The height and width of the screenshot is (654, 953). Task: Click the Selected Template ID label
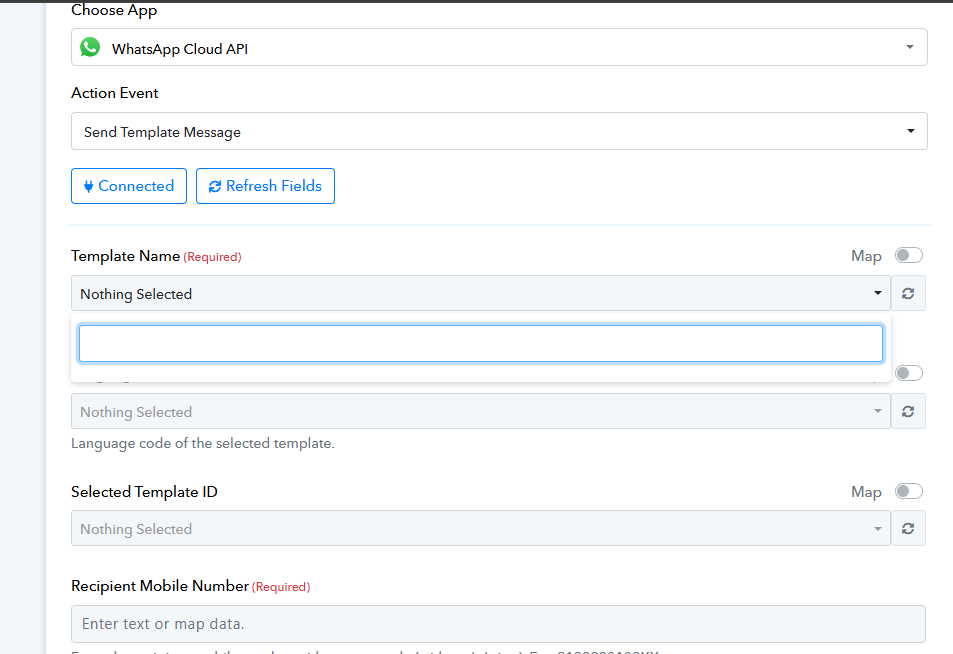coord(144,492)
